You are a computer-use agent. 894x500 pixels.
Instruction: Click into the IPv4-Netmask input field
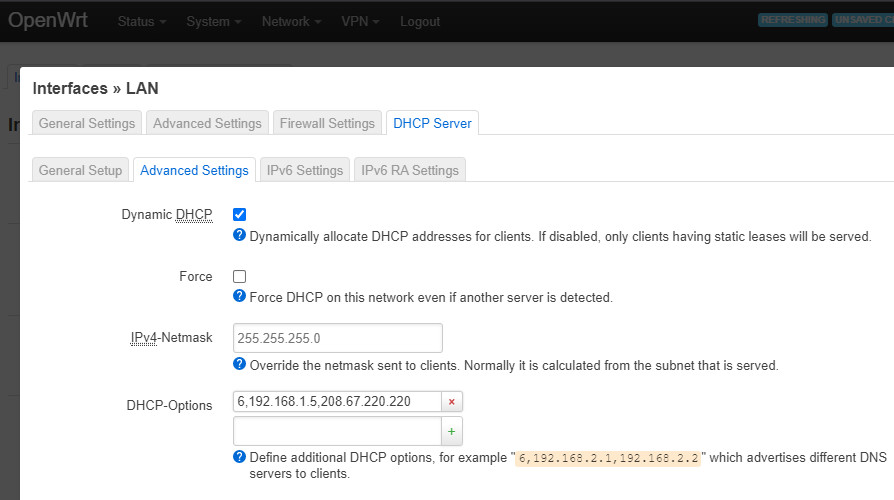tap(337, 338)
